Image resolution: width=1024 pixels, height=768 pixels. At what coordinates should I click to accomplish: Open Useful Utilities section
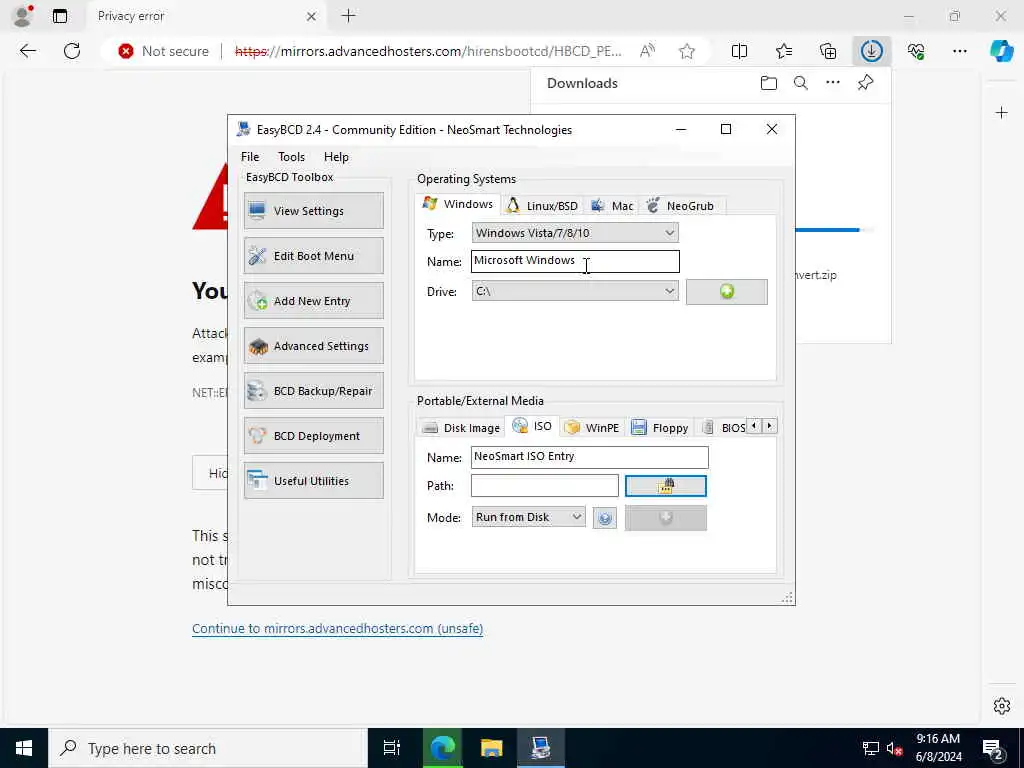tap(313, 481)
